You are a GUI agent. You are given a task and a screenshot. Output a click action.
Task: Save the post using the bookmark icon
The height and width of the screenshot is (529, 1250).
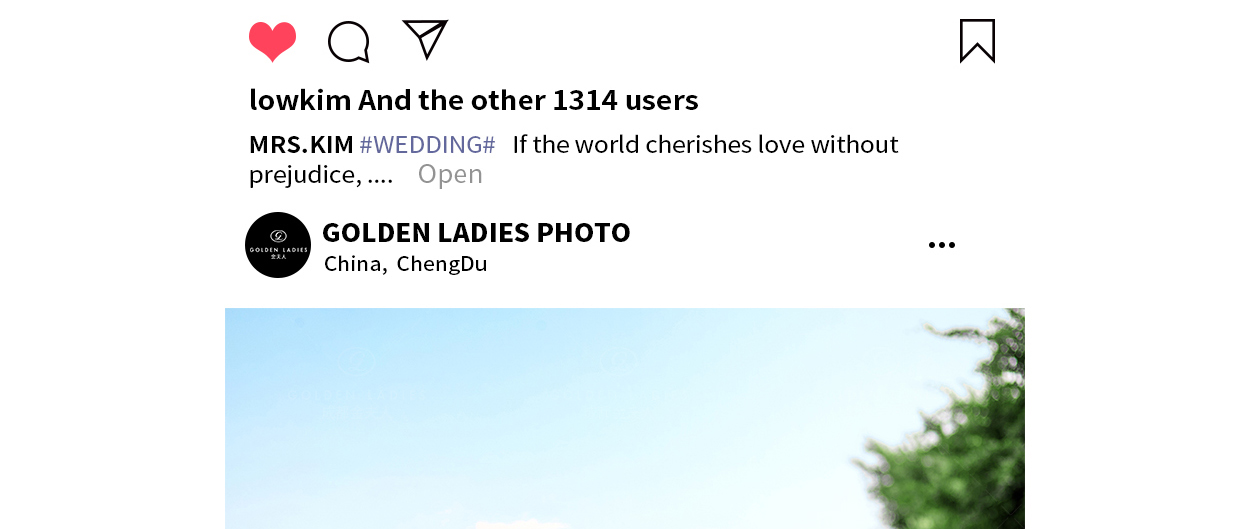click(x=977, y=41)
